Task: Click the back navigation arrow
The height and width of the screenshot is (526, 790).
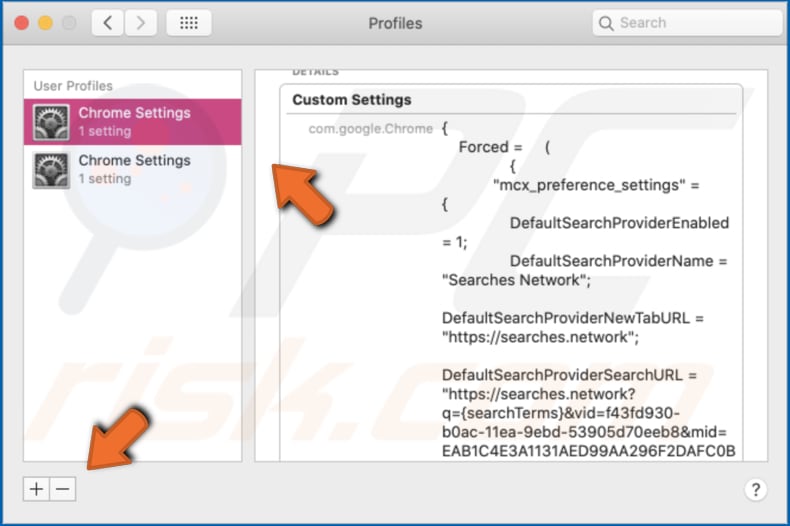Action: point(108,23)
